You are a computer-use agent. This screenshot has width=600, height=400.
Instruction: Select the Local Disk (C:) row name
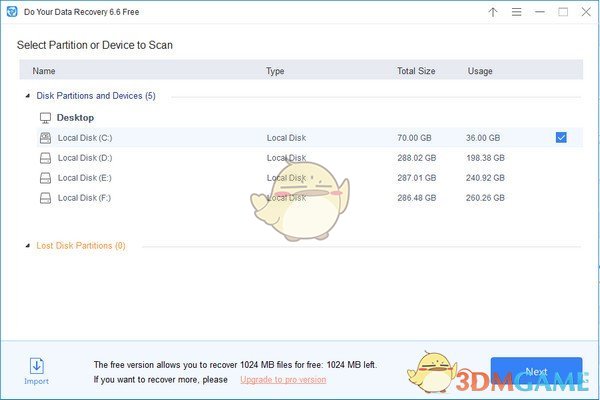85,138
